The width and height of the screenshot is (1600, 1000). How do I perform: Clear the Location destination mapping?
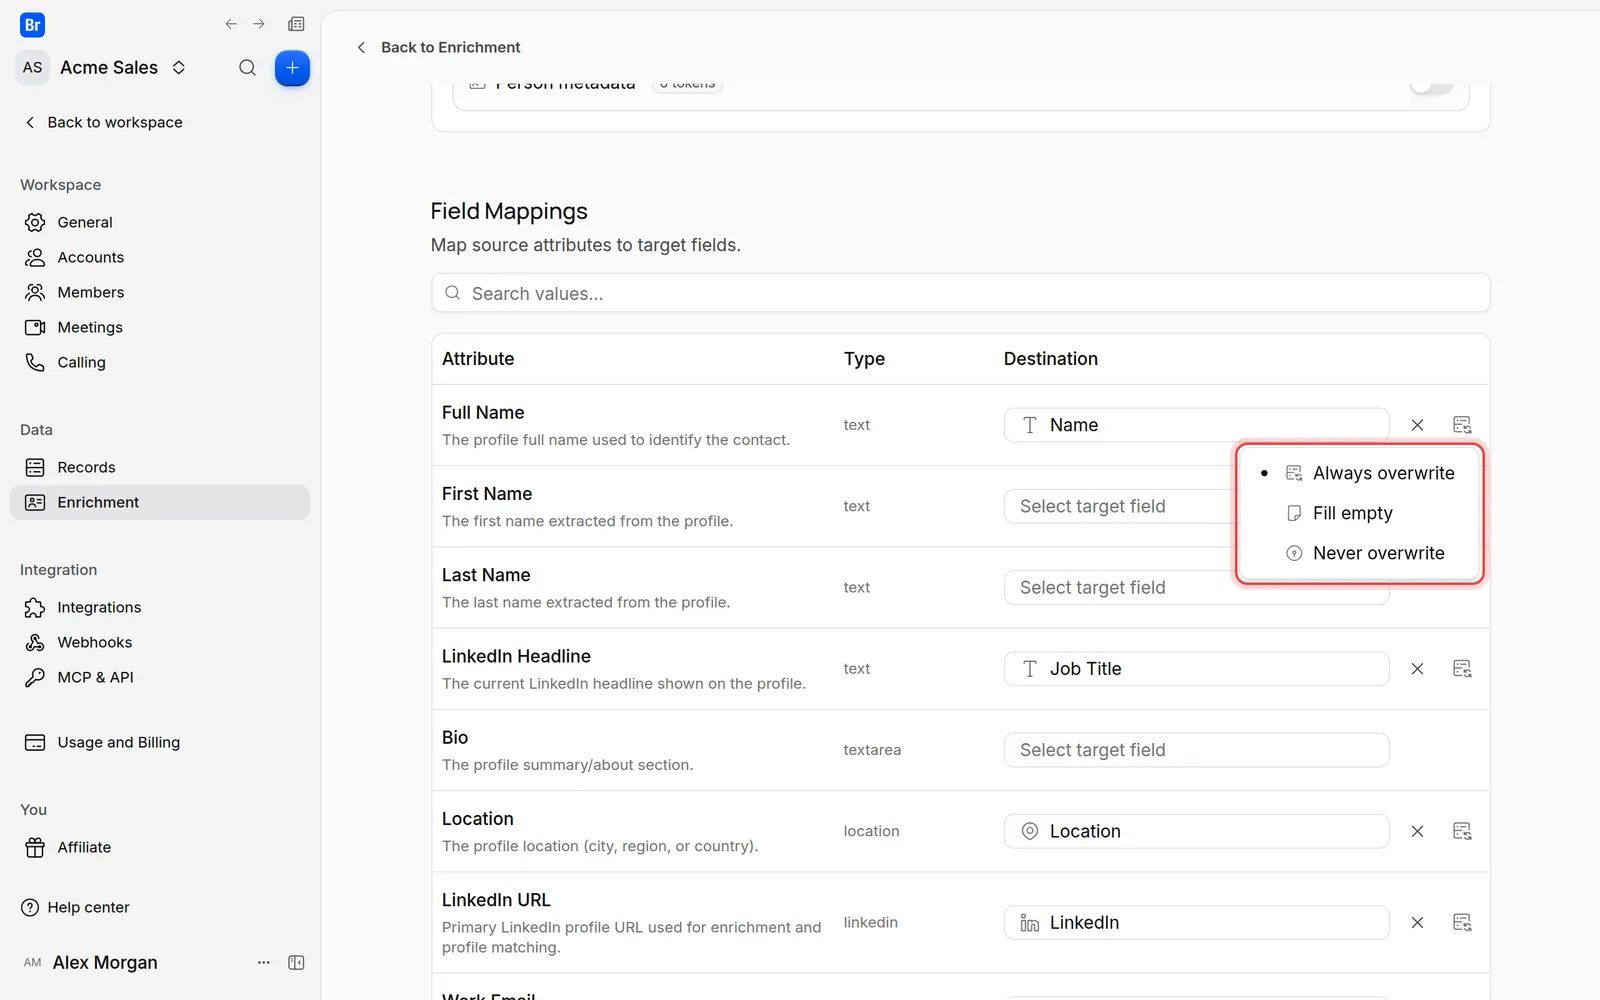pos(1417,831)
